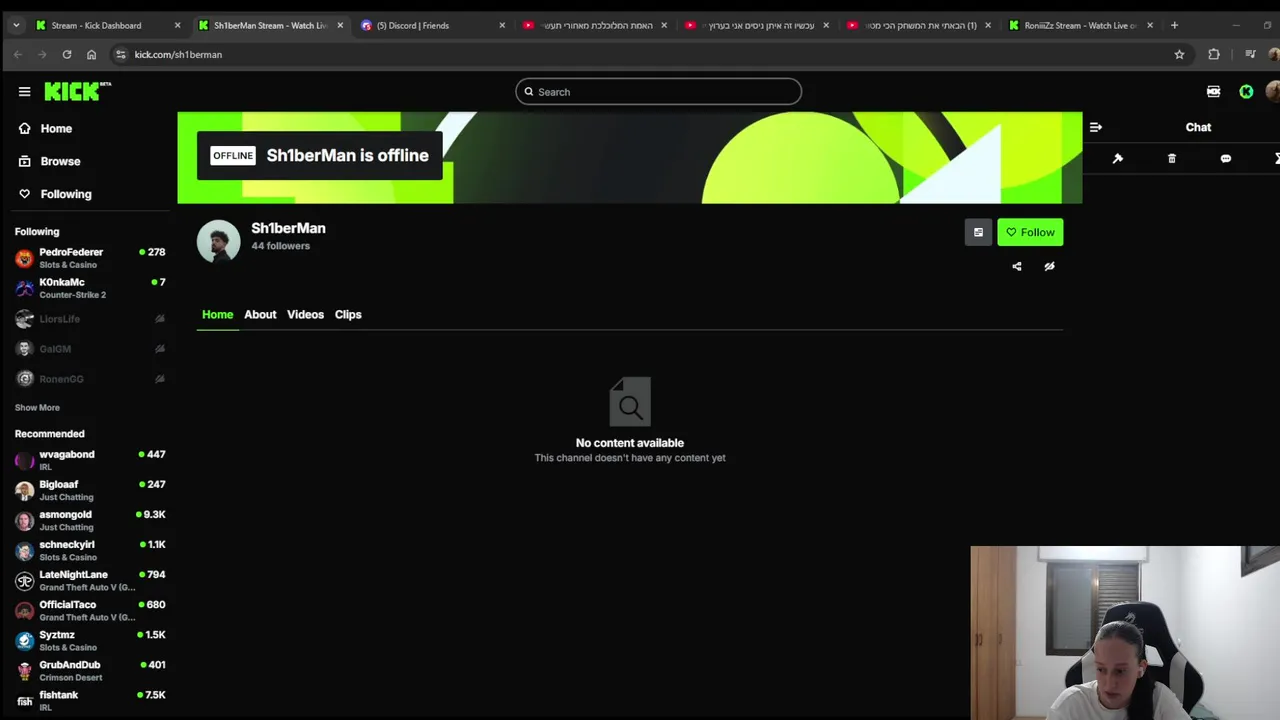This screenshot has height=720, width=1280.
Task: Open K0nkaMc channel
Action: pos(90,288)
